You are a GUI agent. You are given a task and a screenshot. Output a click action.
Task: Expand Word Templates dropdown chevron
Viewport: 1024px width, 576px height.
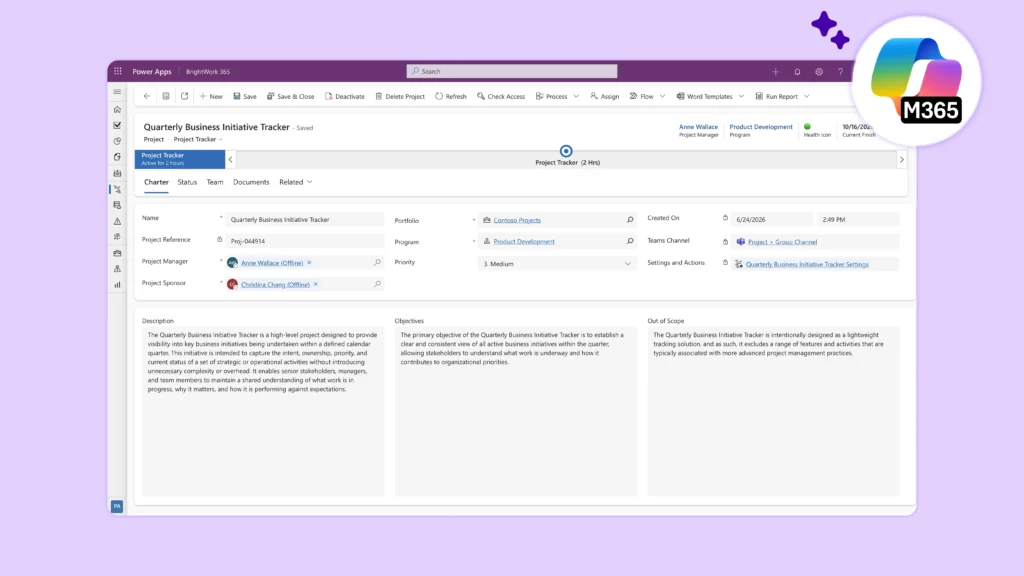[741, 97]
